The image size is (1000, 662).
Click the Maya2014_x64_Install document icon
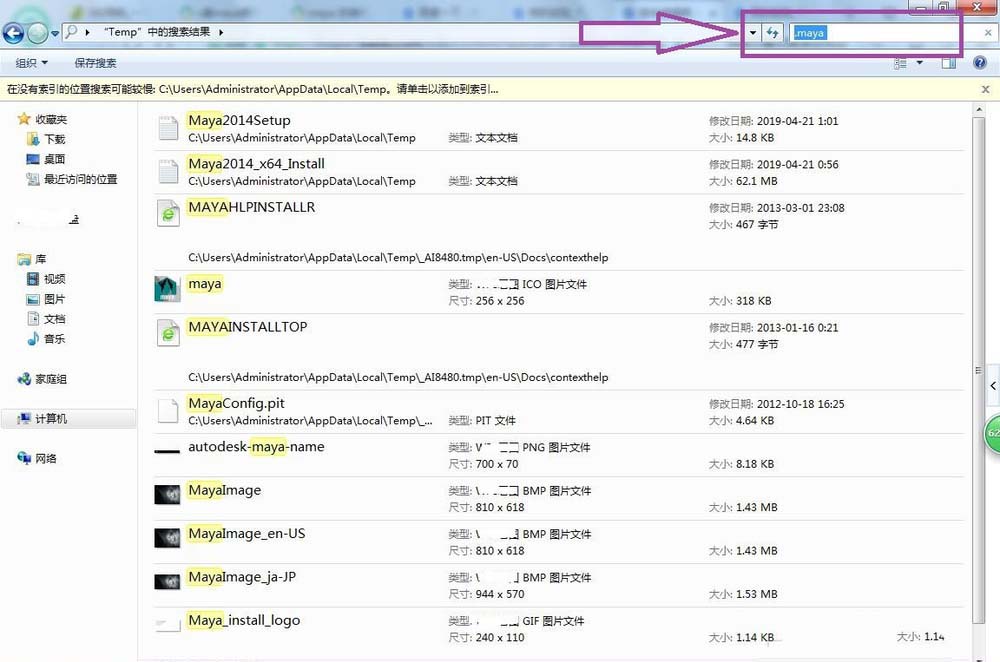click(168, 171)
